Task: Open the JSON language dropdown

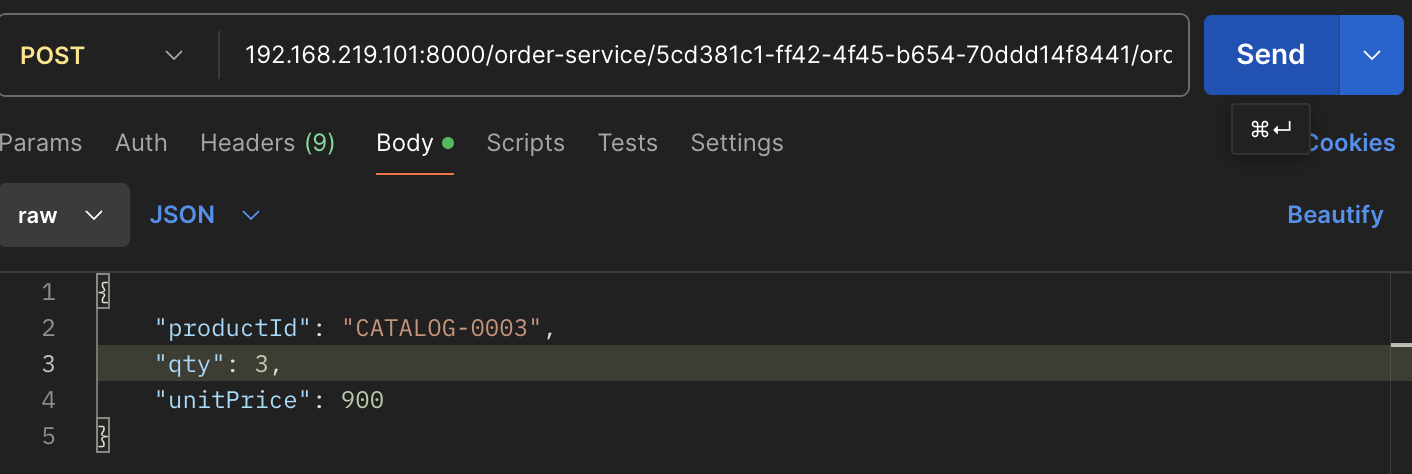Action: [x=205, y=215]
